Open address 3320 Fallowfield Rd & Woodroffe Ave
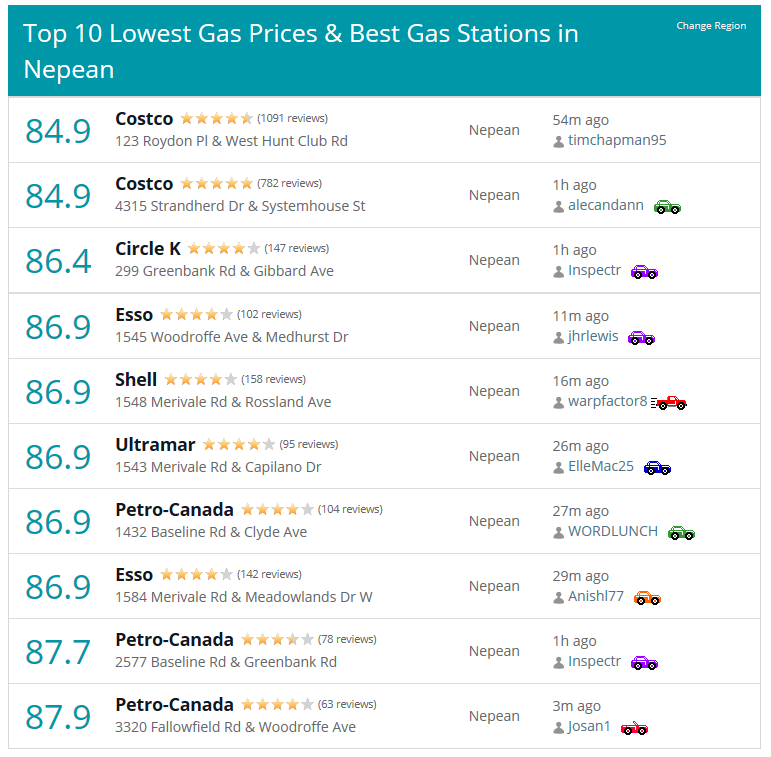Viewport: 771px width, 757px height. (235, 727)
